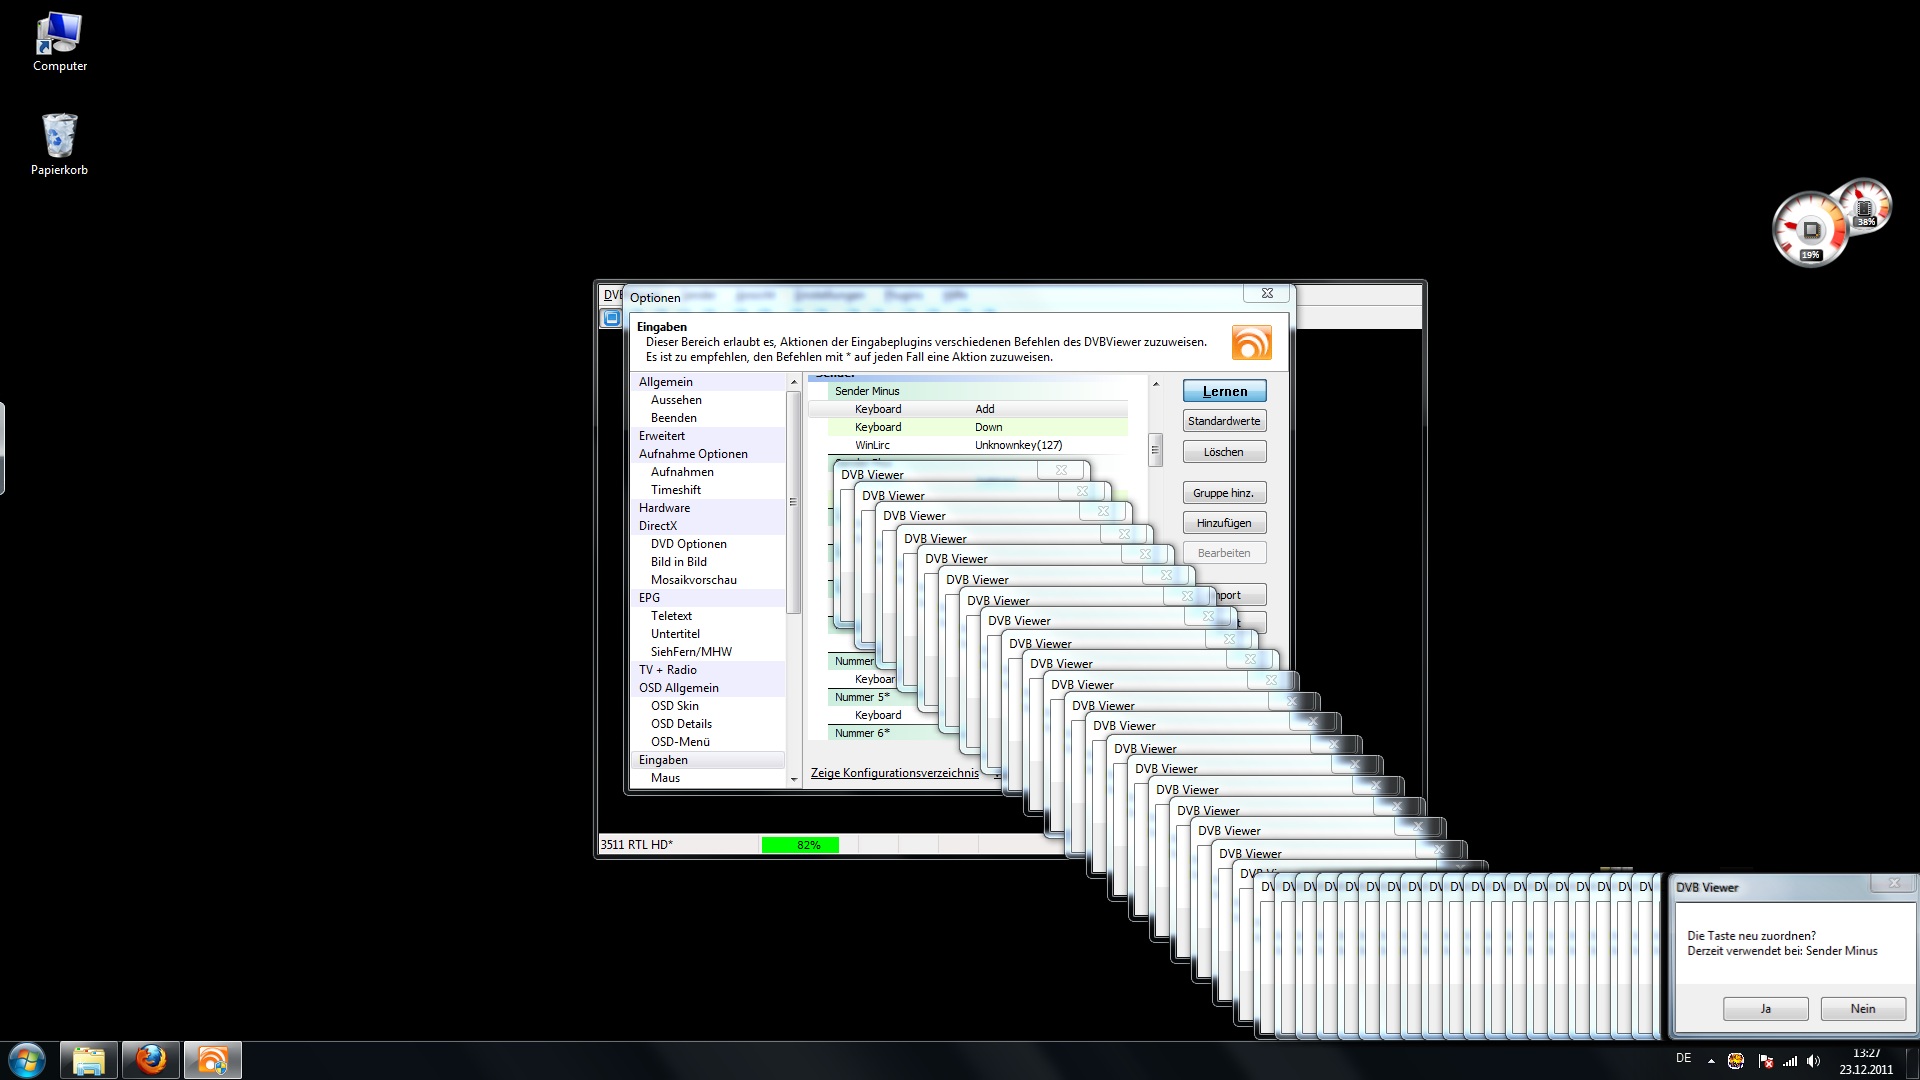Click Nein in the DVB Viewer dialog
Screen dimensions: 1920x1080
coord(1862,1009)
